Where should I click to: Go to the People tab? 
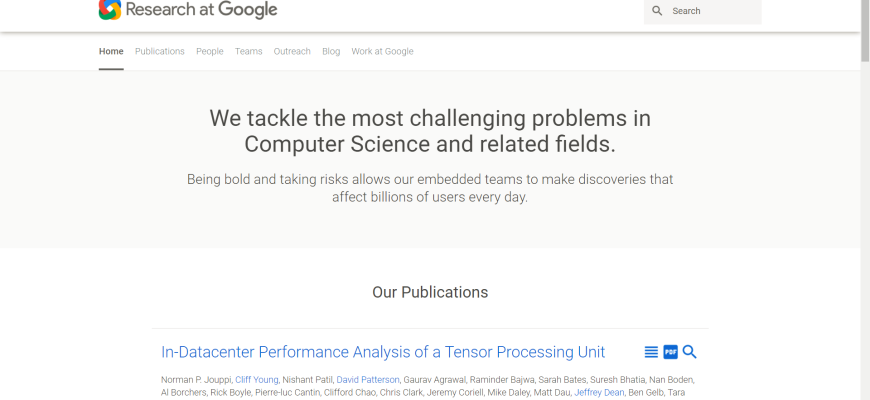210,51
